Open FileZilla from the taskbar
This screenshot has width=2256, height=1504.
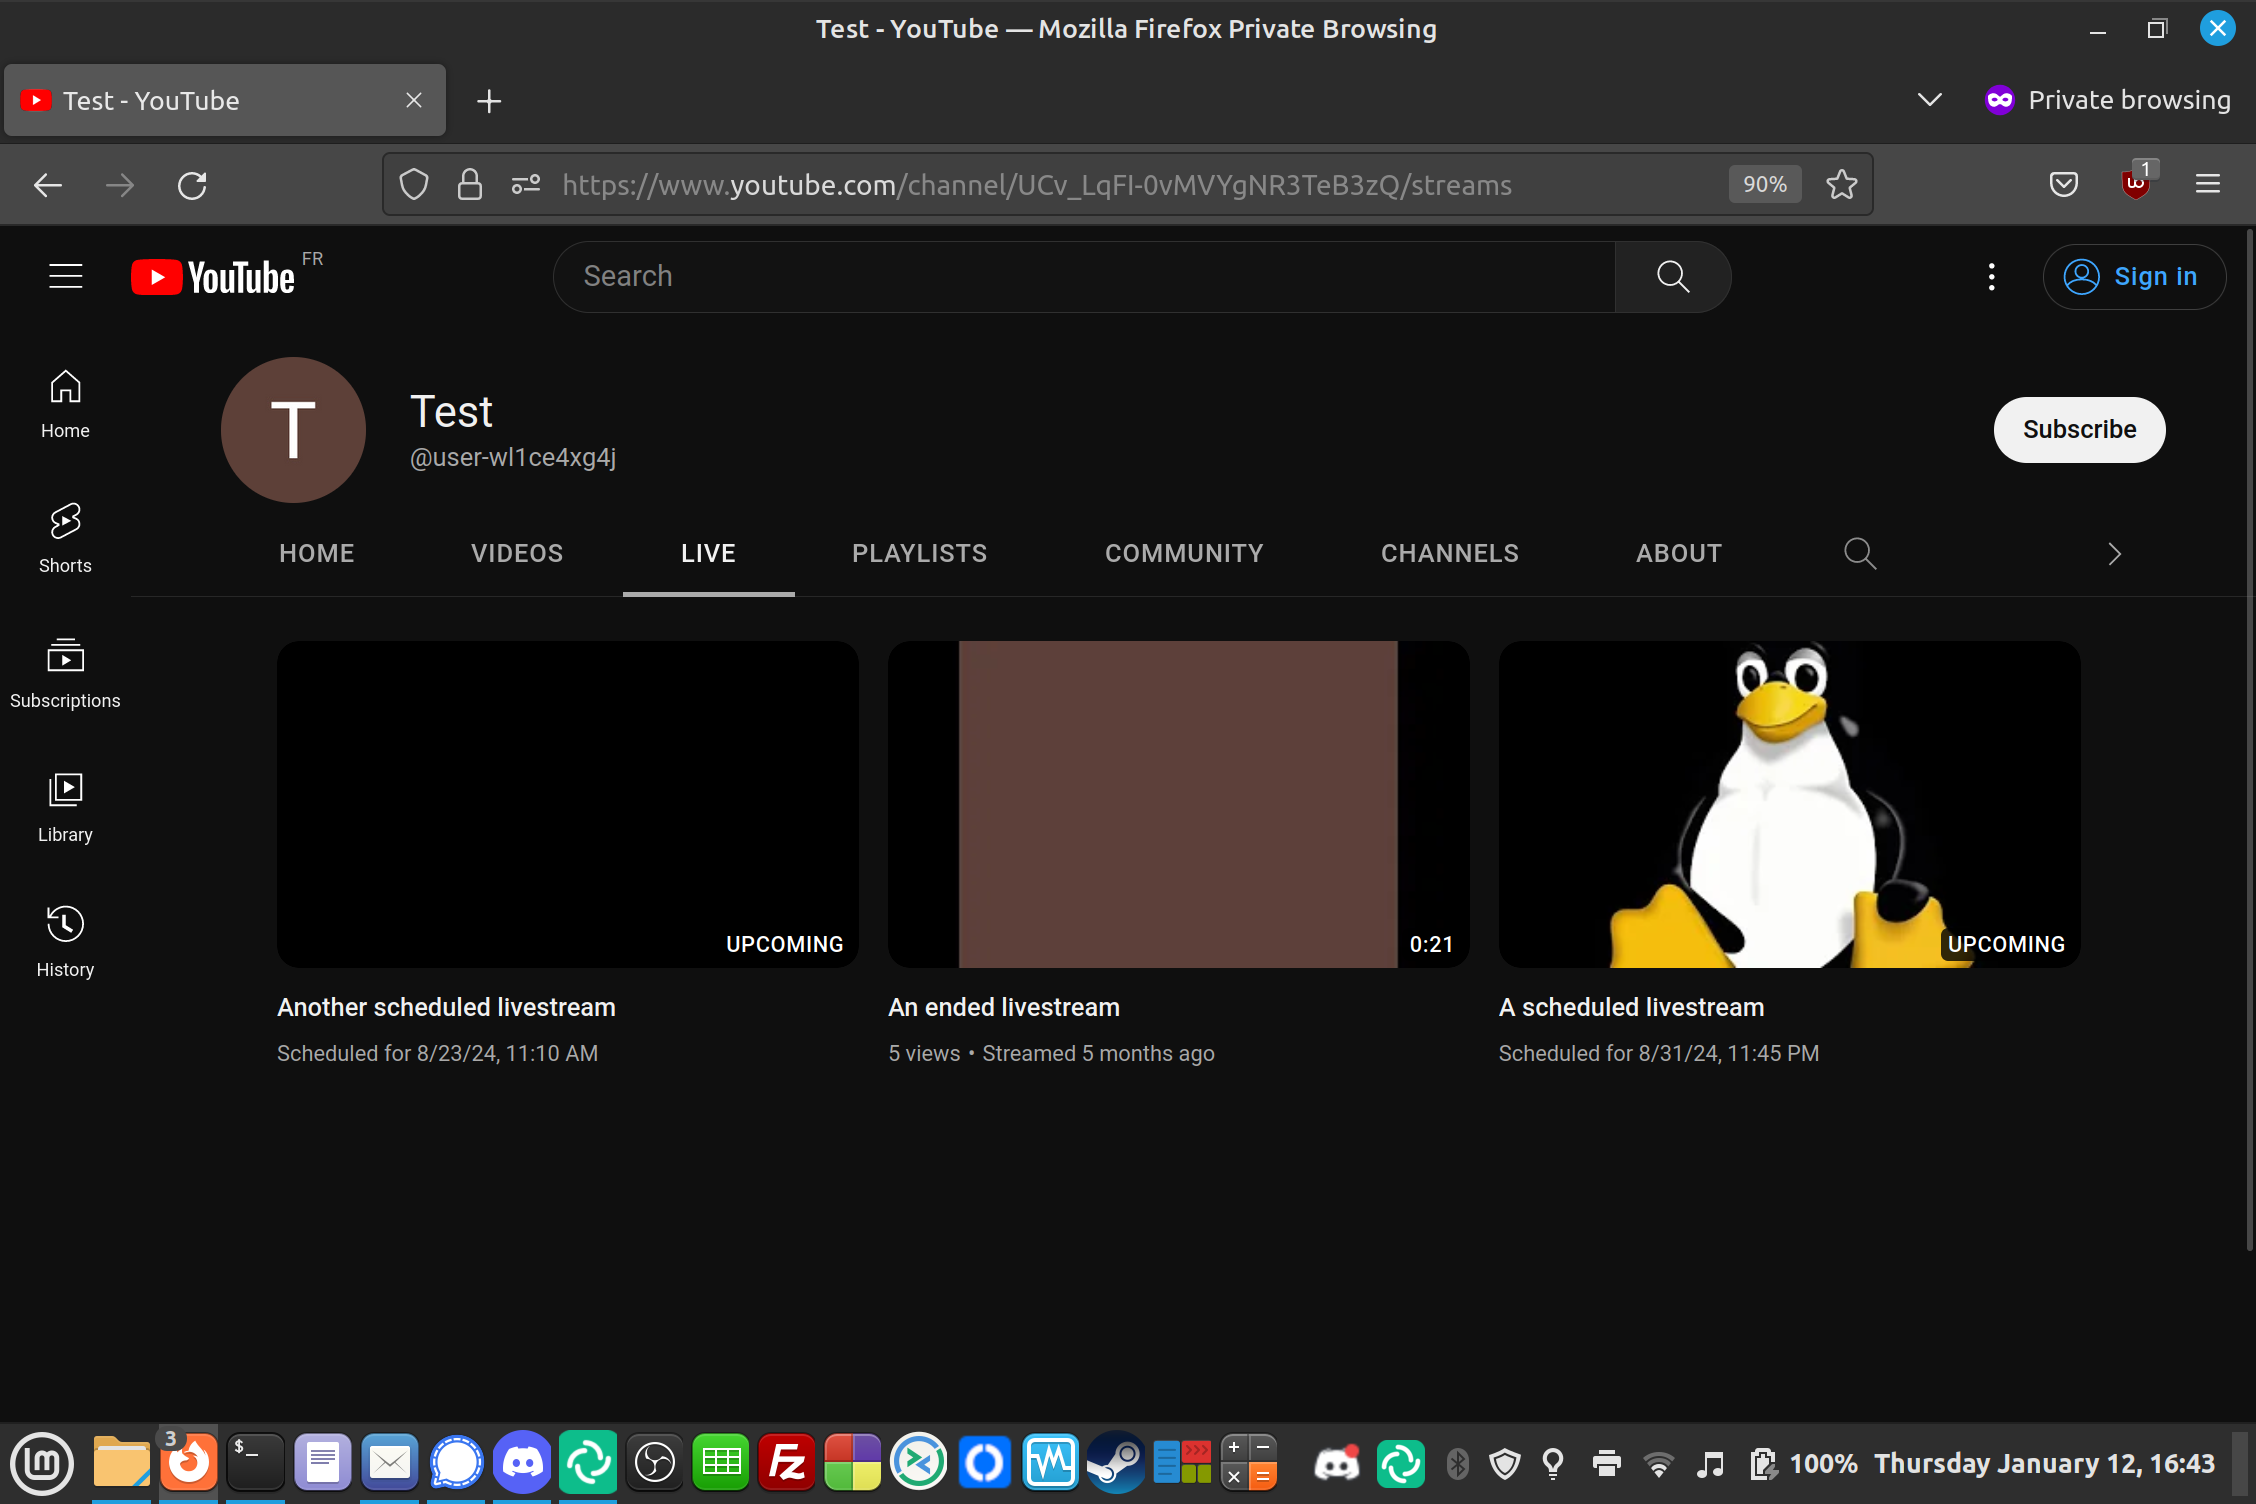pyautogui.click(x=786, y=1462)
